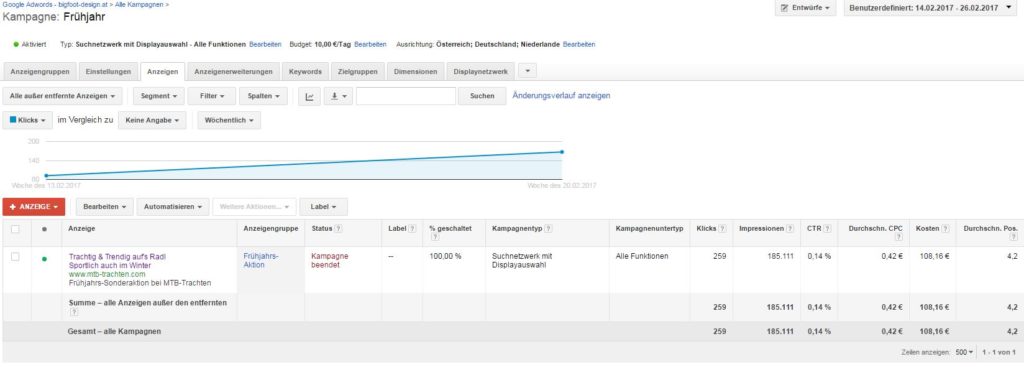Toggle the chart view icon
1024x367 pixels.
click(x=310, y=96)
